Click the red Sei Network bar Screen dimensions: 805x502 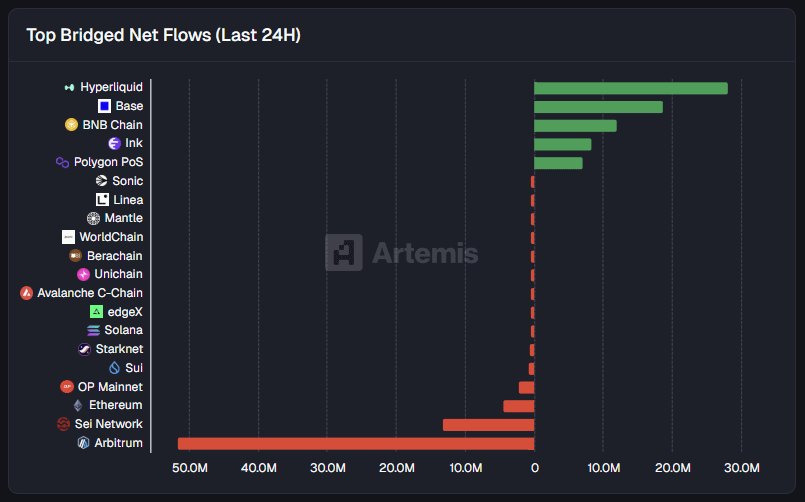(488, 424)
